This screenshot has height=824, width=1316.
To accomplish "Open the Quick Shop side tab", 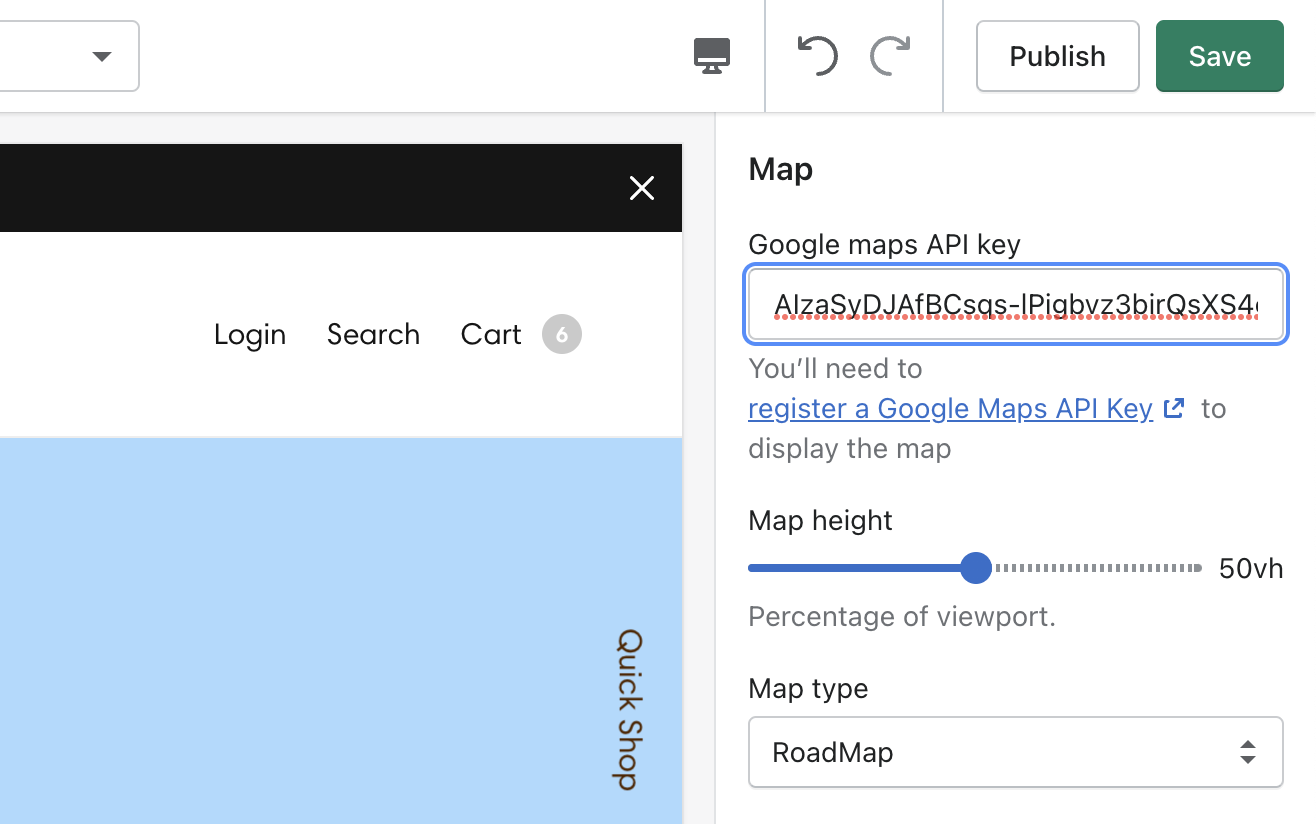I will point(628,709).
